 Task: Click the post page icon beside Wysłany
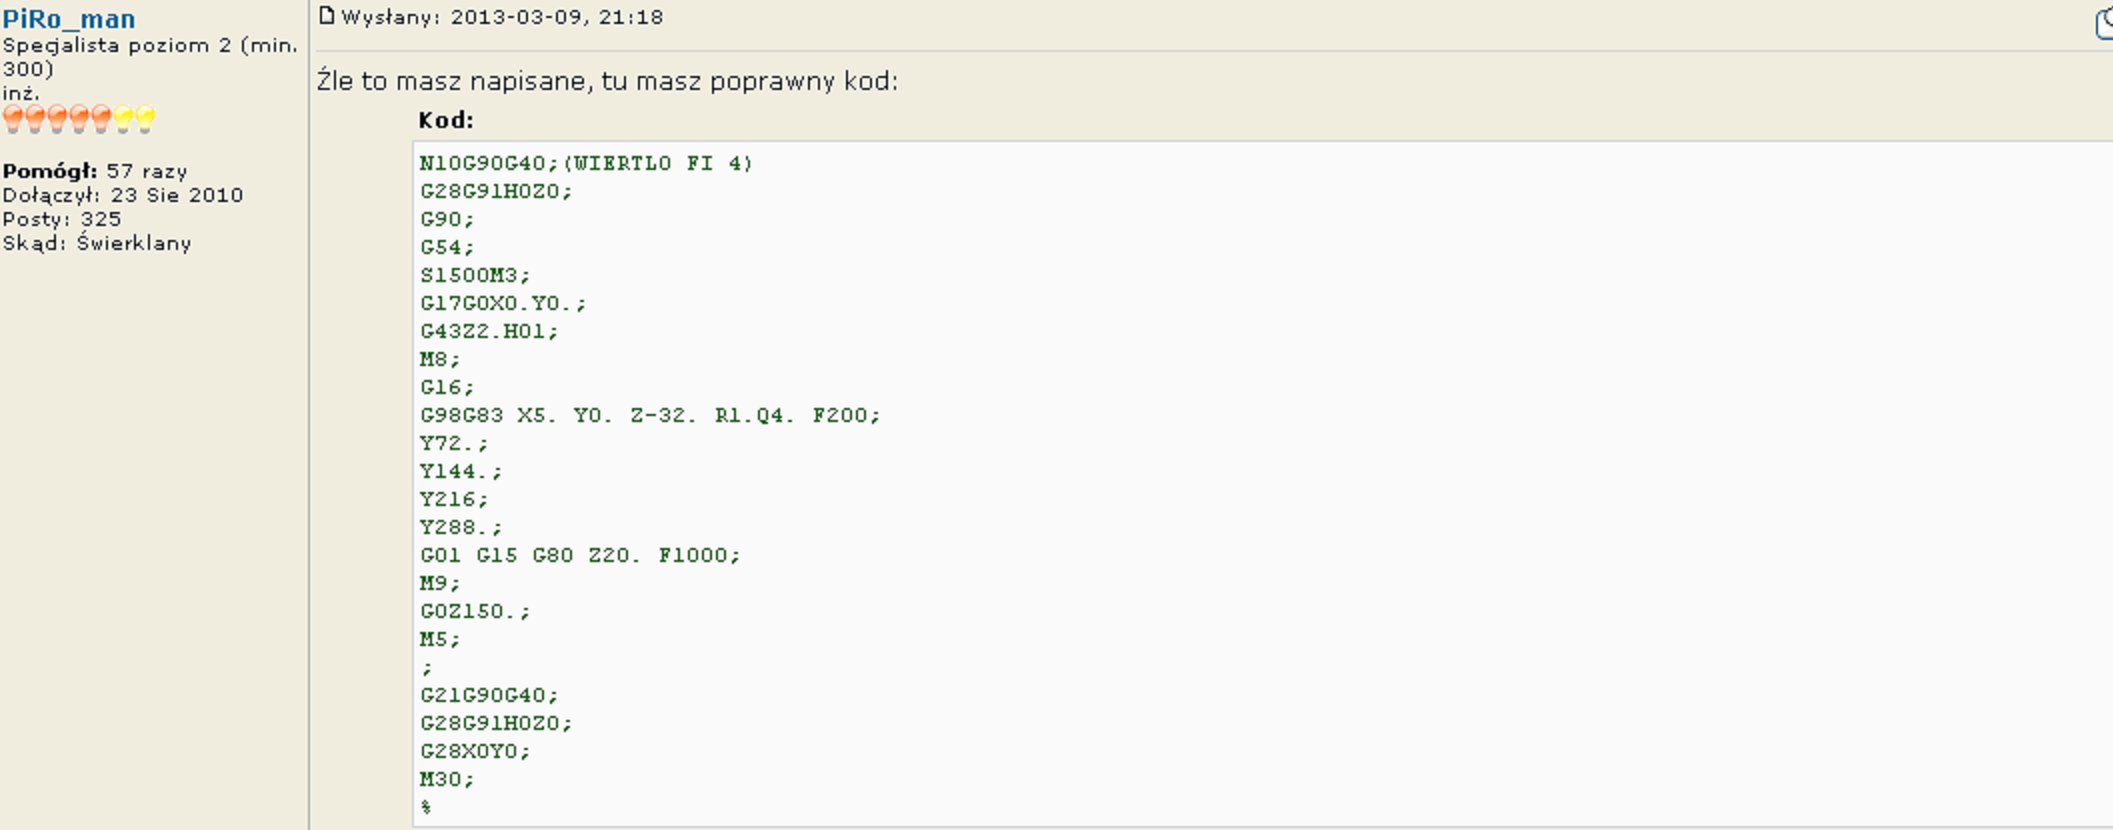tap(326, 16)
